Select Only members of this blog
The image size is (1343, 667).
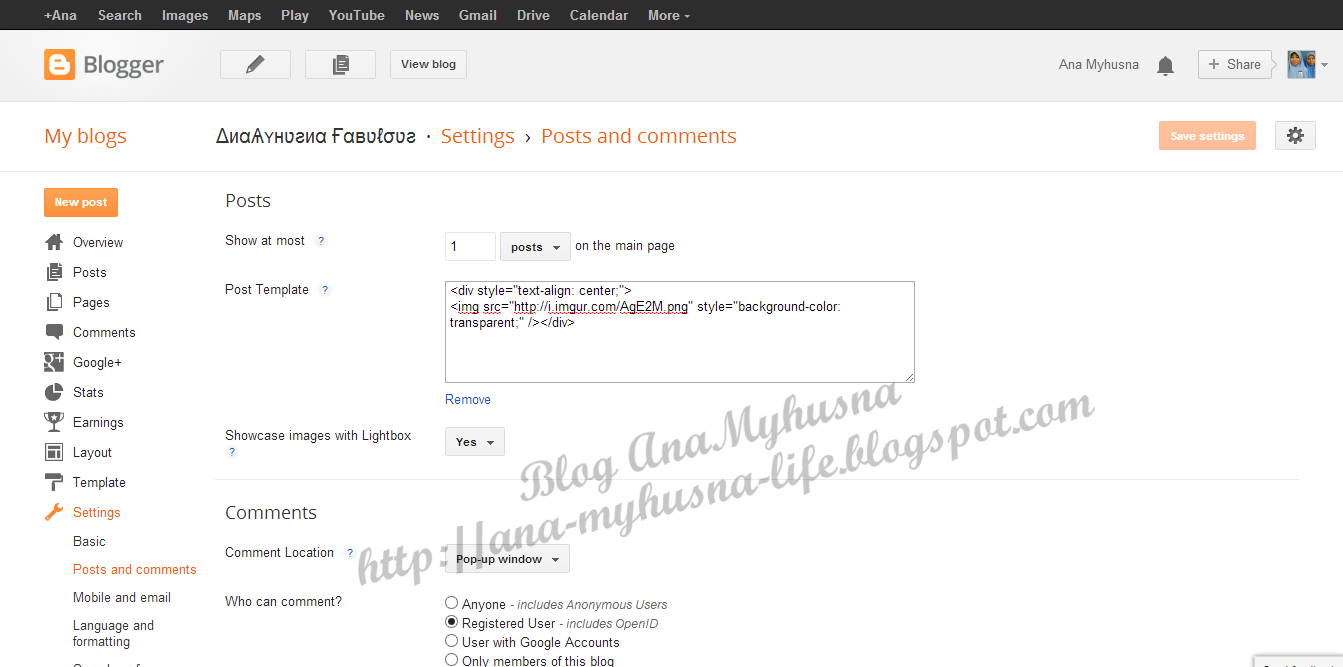click(452, 660)
